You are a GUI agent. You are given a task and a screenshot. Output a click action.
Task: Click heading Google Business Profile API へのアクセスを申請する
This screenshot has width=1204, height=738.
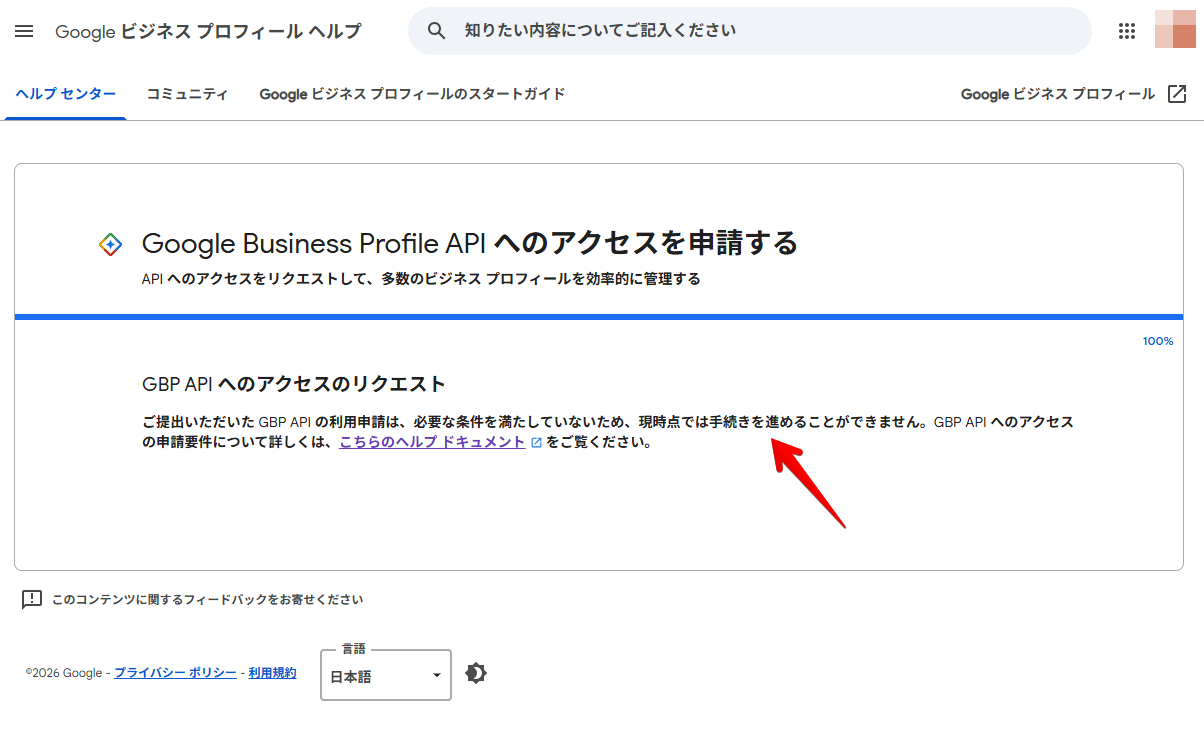(470, 243)
